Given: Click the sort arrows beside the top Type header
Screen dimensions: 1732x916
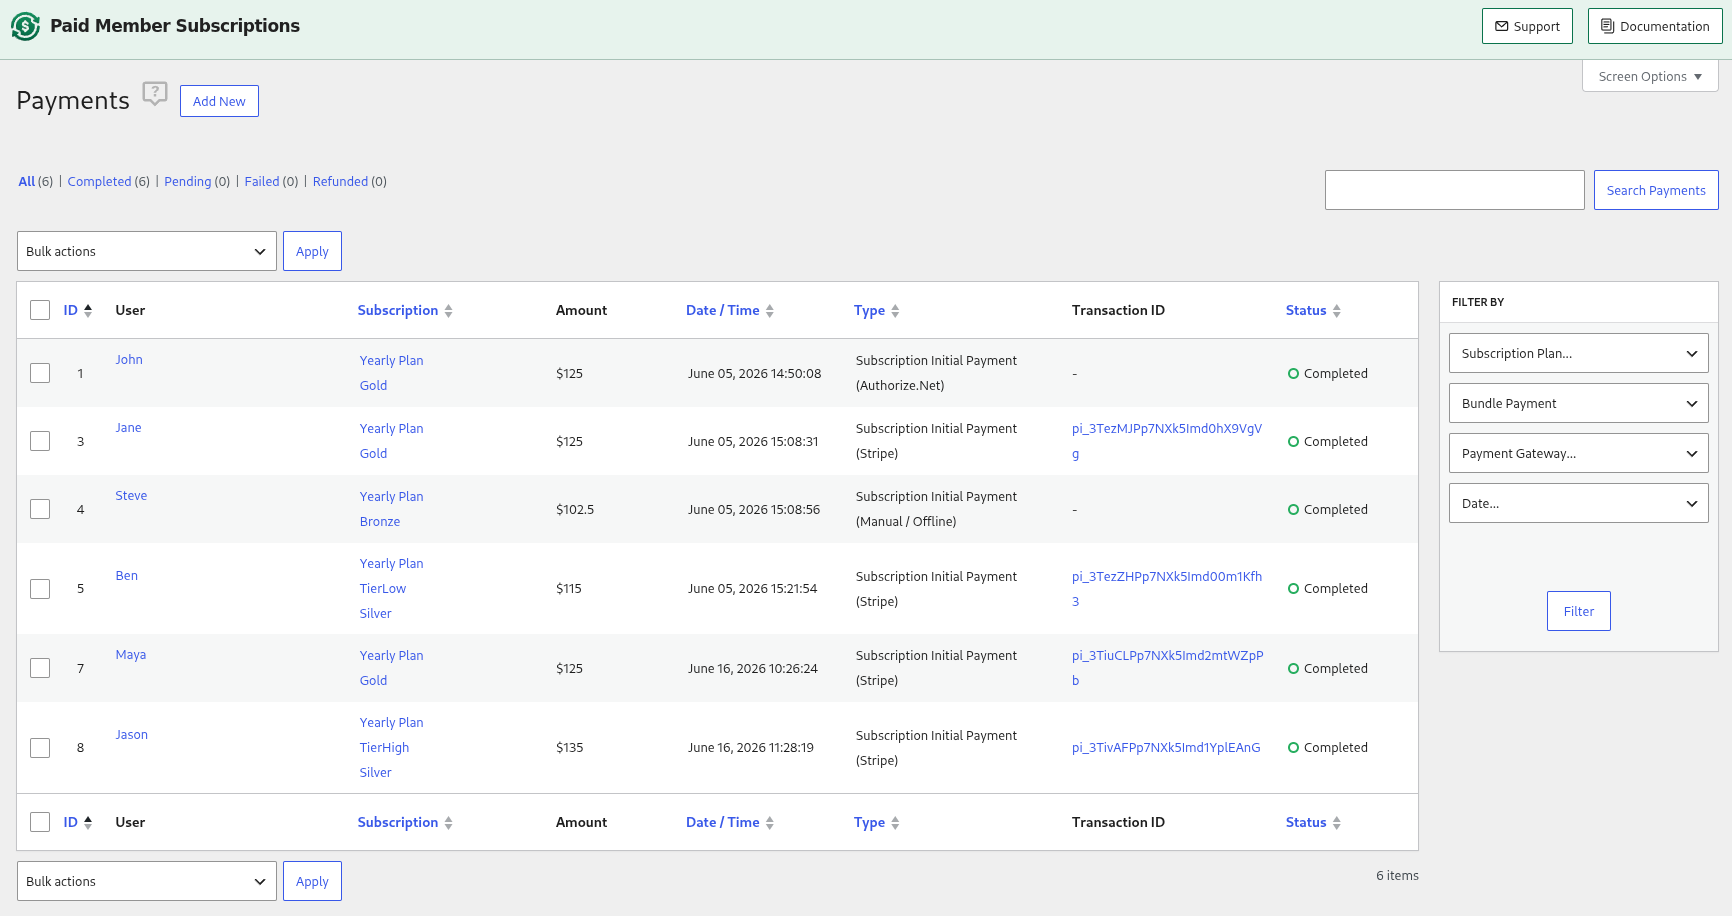Looking at the screenshot, I should pyautogui.click(x=896, y=311).
